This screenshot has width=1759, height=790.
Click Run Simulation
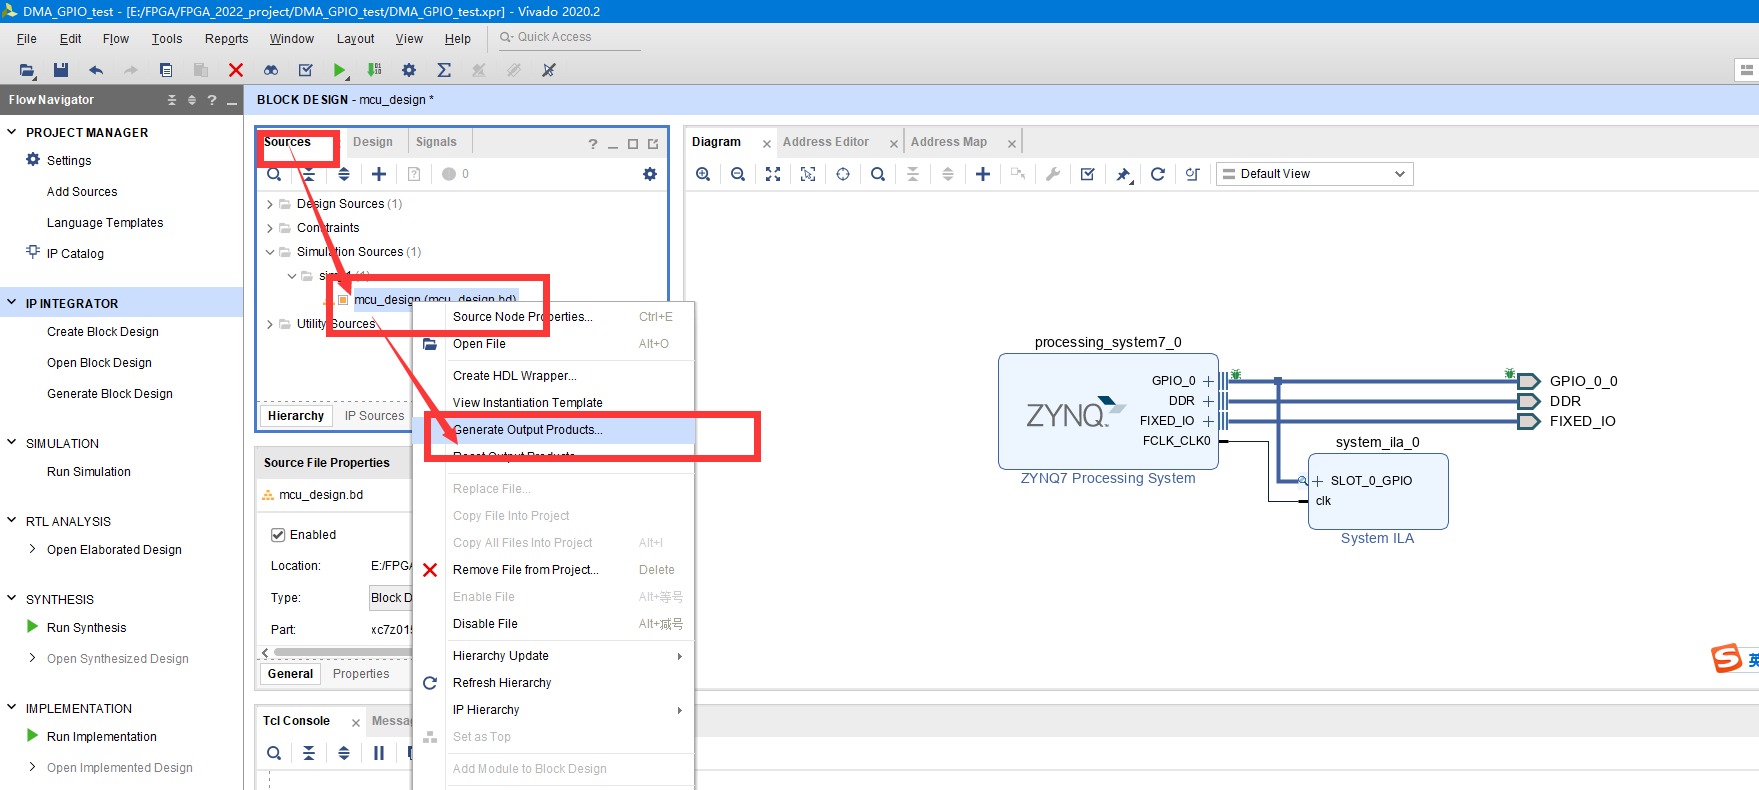coord(88,472)
